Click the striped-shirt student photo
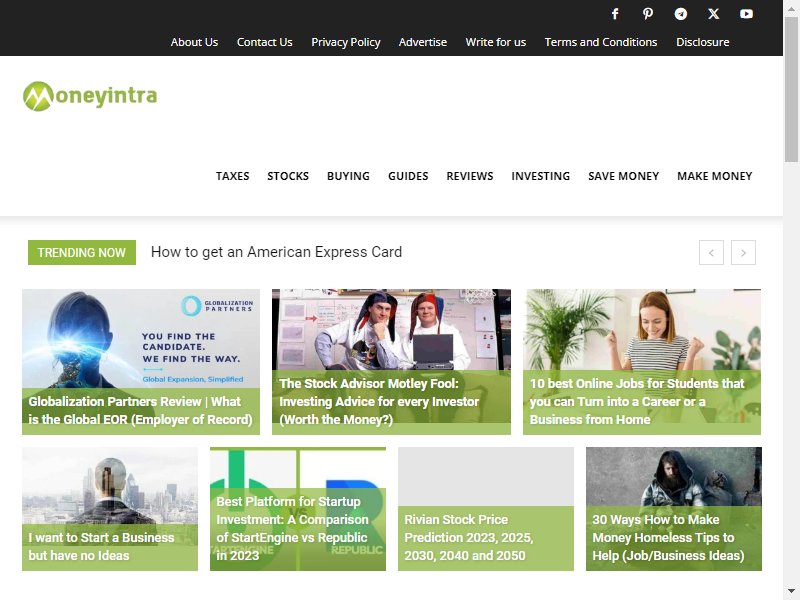The width and height of the screenshot is (800, 600). pos(642,330)
